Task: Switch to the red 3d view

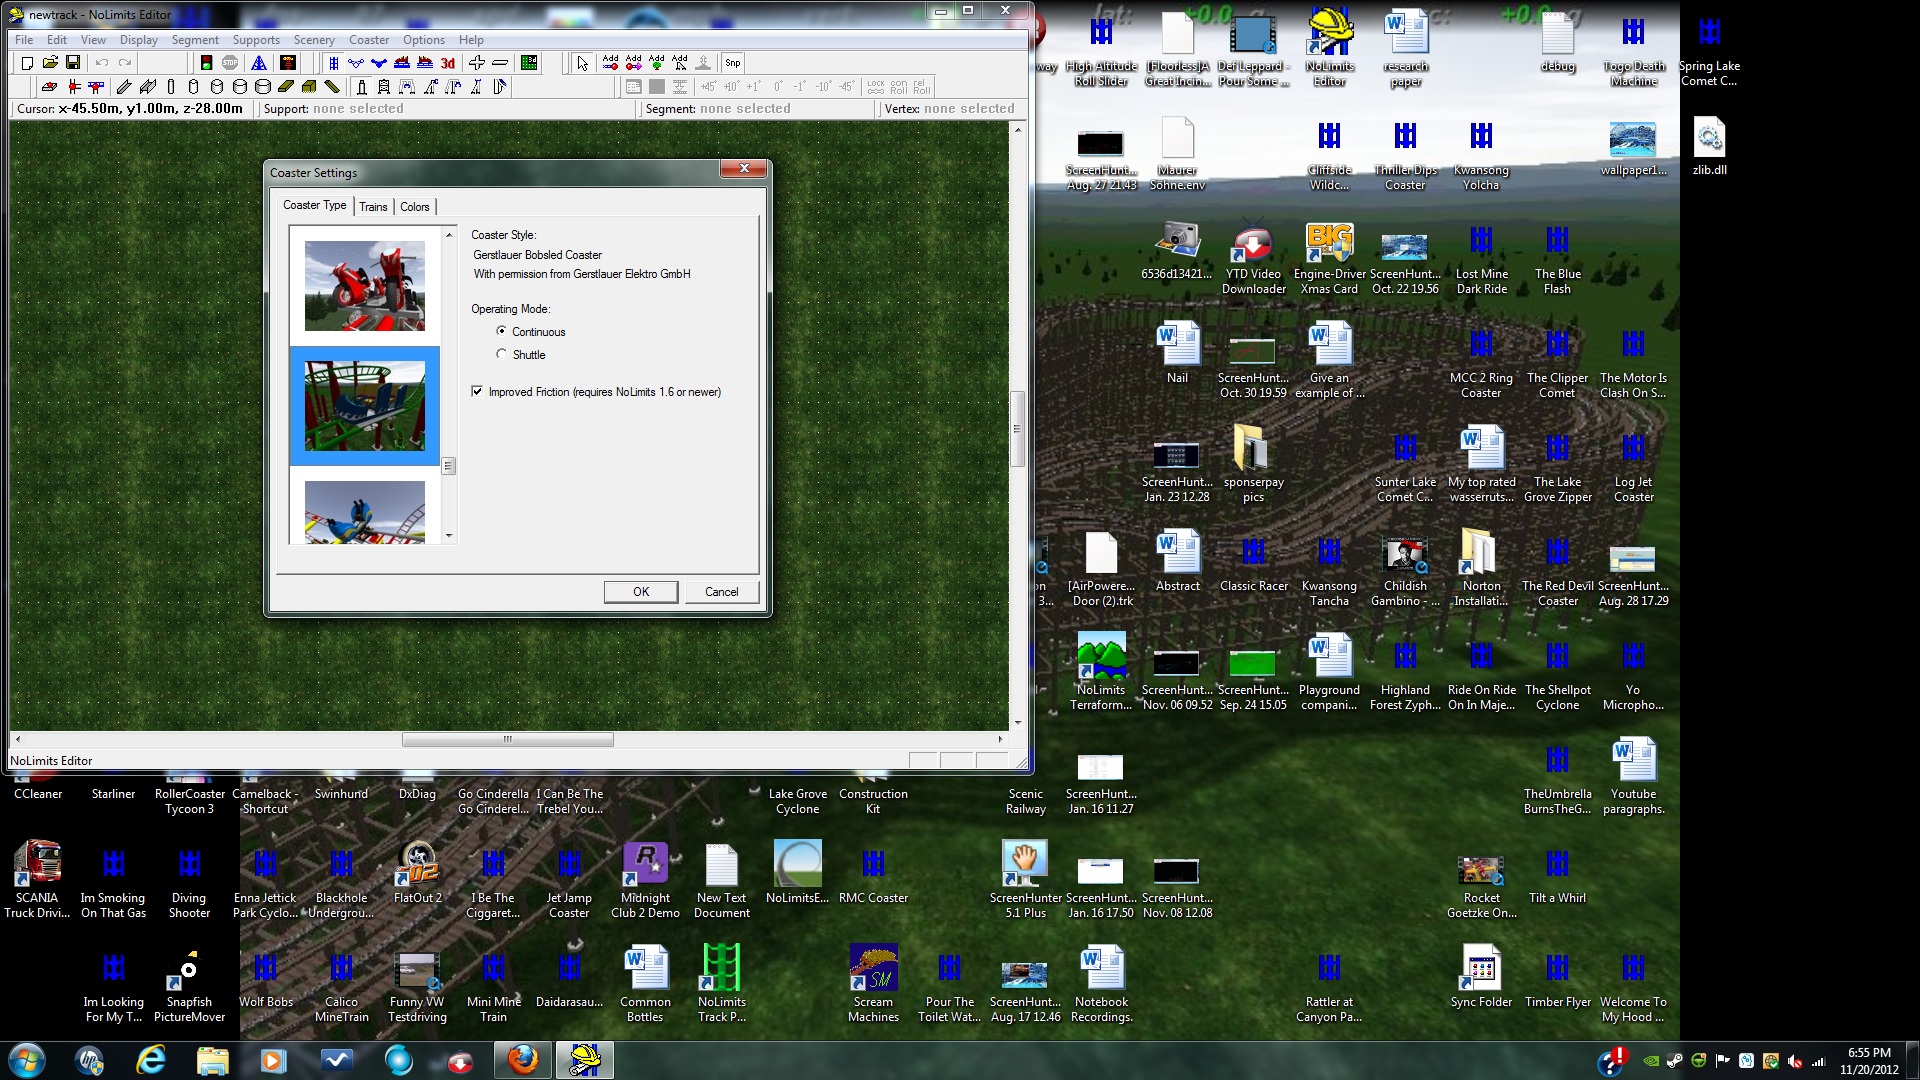Action: pyautogui.click(x=448, y=63)
